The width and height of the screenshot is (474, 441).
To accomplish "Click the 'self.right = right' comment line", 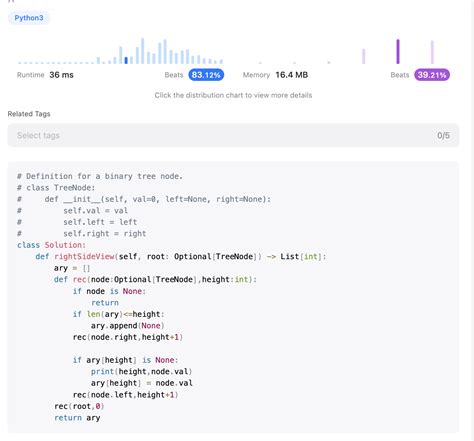I will (x=105, y=234).
